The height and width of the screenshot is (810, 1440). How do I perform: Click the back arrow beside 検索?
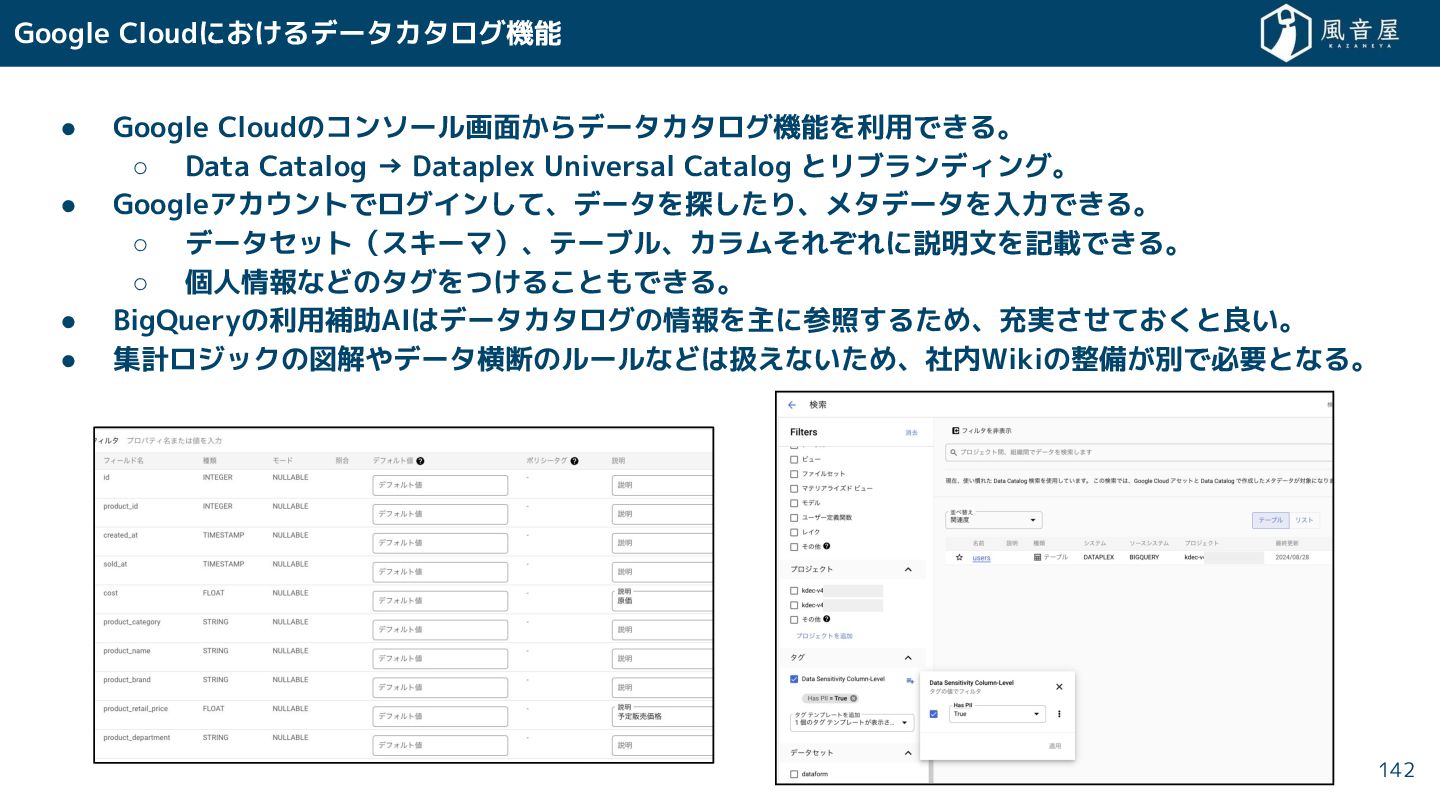coord(792,405)
